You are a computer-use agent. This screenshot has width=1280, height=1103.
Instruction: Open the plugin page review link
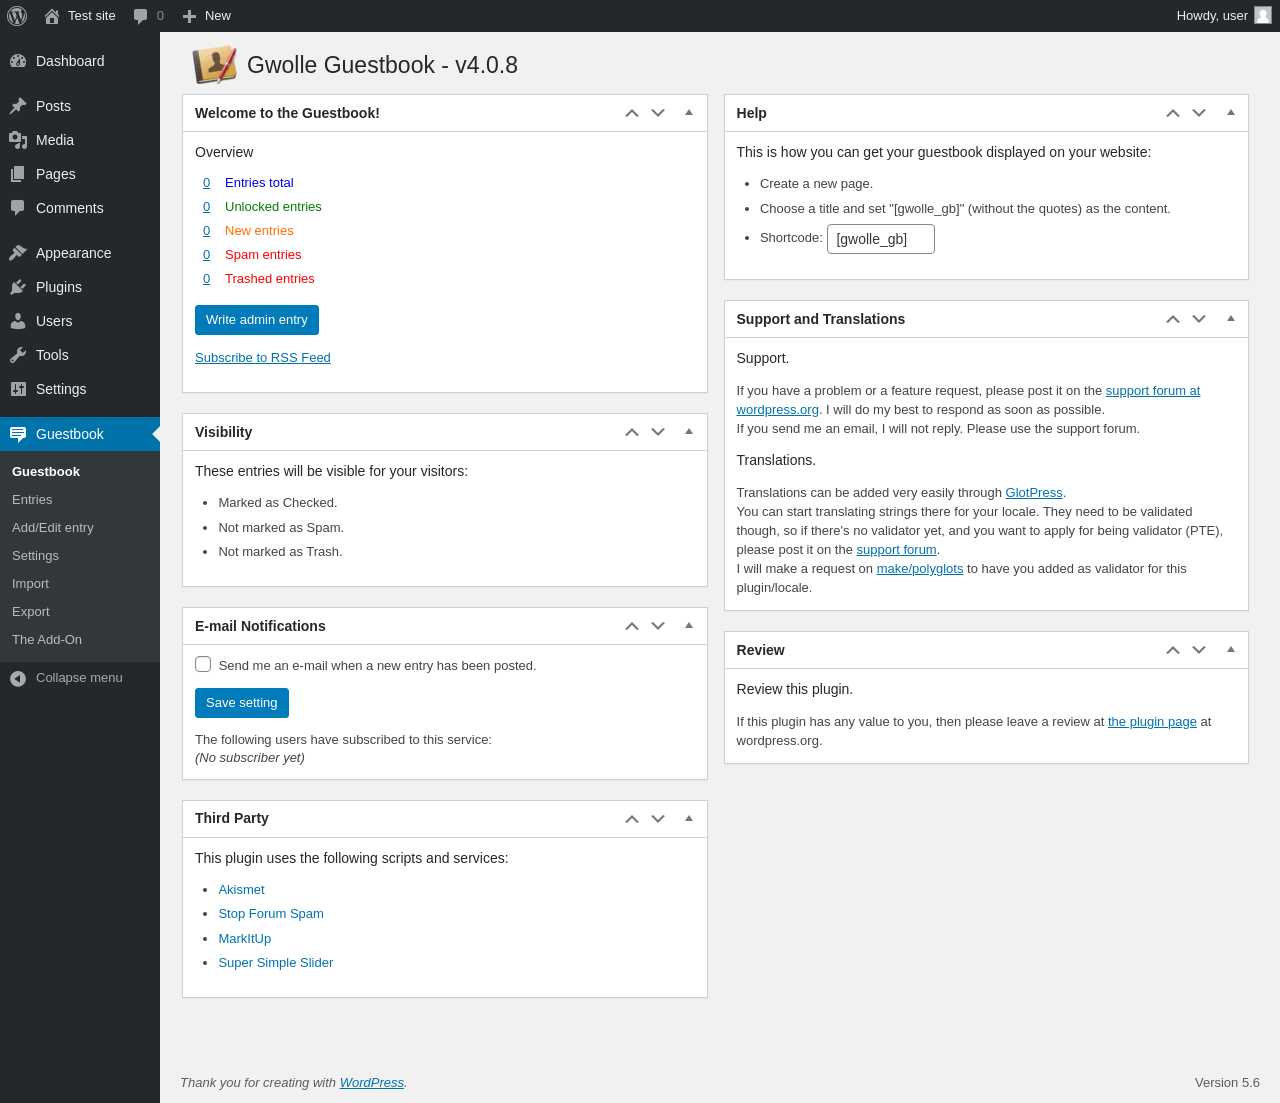pyautogui.click(x=1152, y=722)
